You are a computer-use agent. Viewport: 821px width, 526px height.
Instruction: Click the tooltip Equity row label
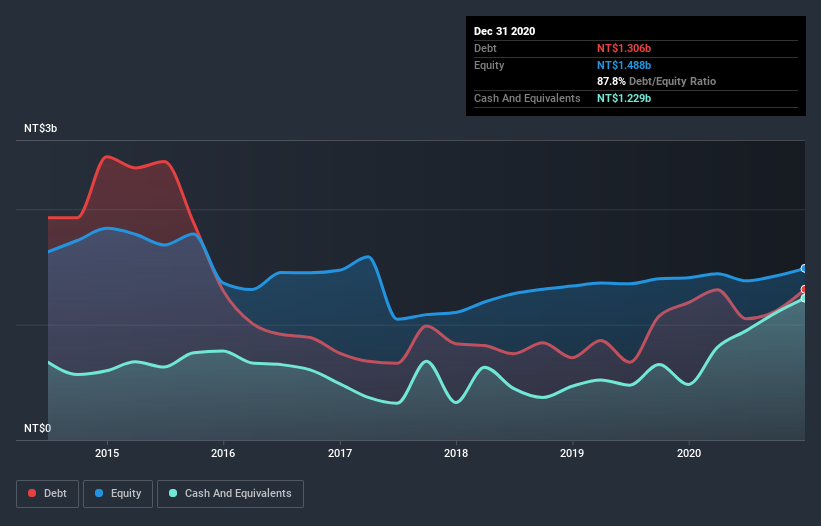coord(489,65)
